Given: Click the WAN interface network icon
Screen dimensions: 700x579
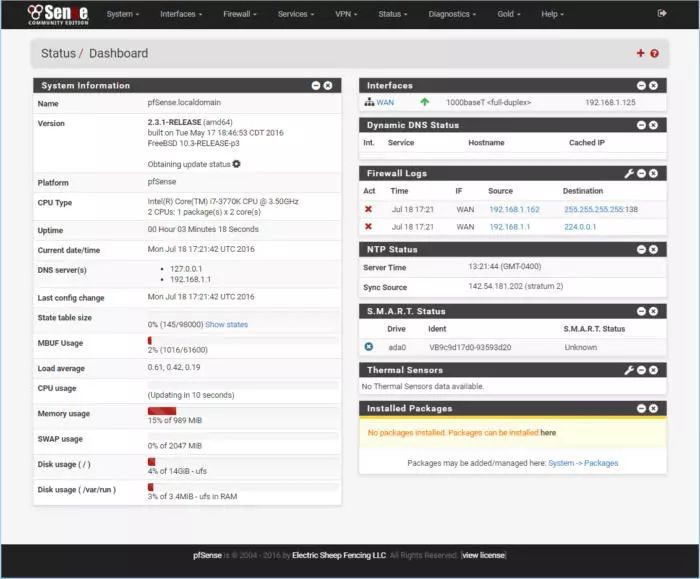Looking at the screenshot, I should (x=369, y=102).
